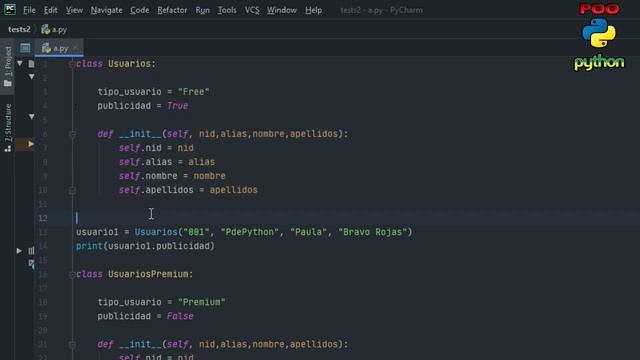Open the Run menu
The height and width of the screenshot is (360, 640).
point(202,10)
